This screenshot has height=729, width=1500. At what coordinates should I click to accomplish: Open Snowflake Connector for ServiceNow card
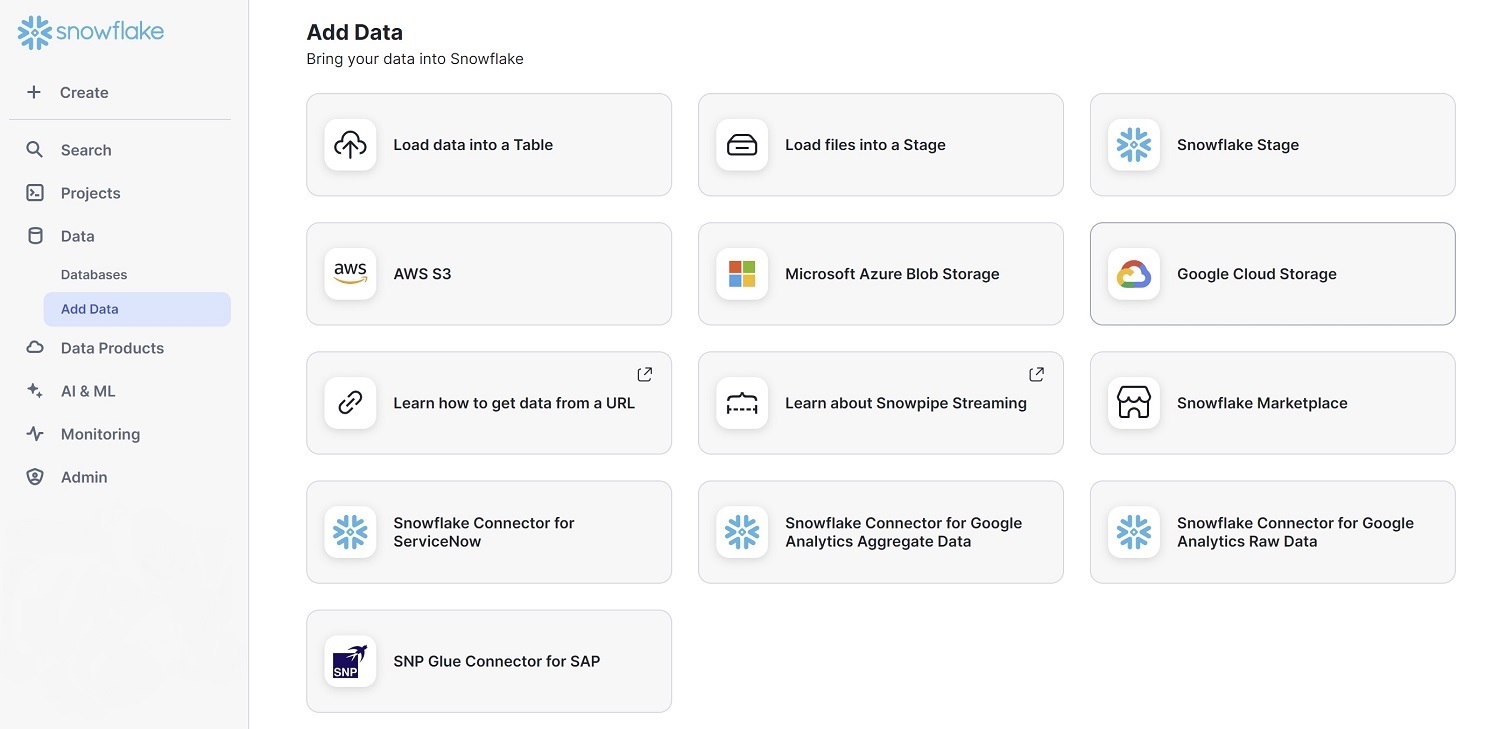488,532
